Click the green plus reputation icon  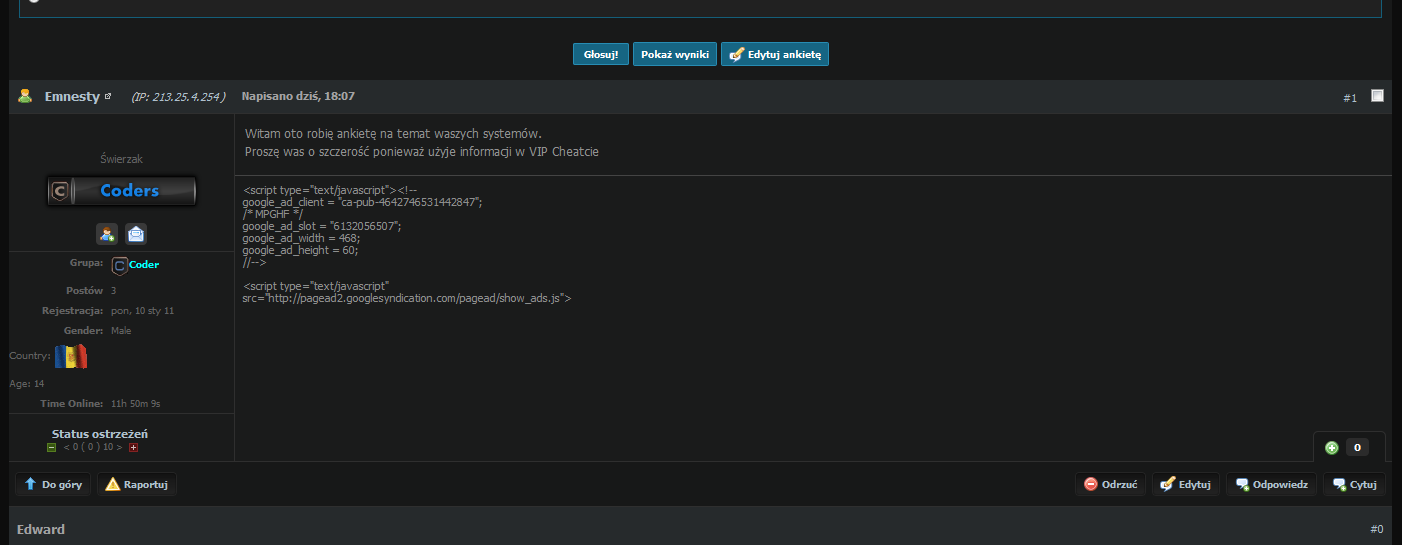(x=1331, y=448)
